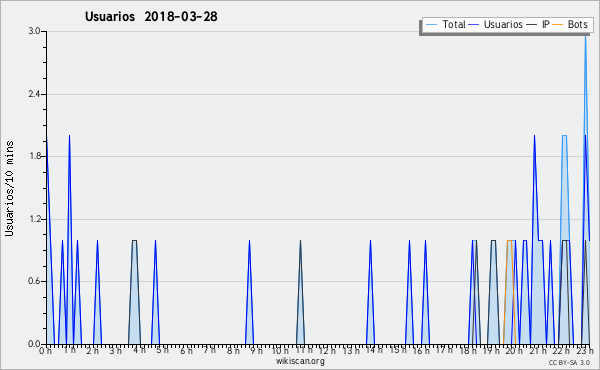Click the 5 h x-axis tick label
600x370 pixels.
[x=163, y=350]
